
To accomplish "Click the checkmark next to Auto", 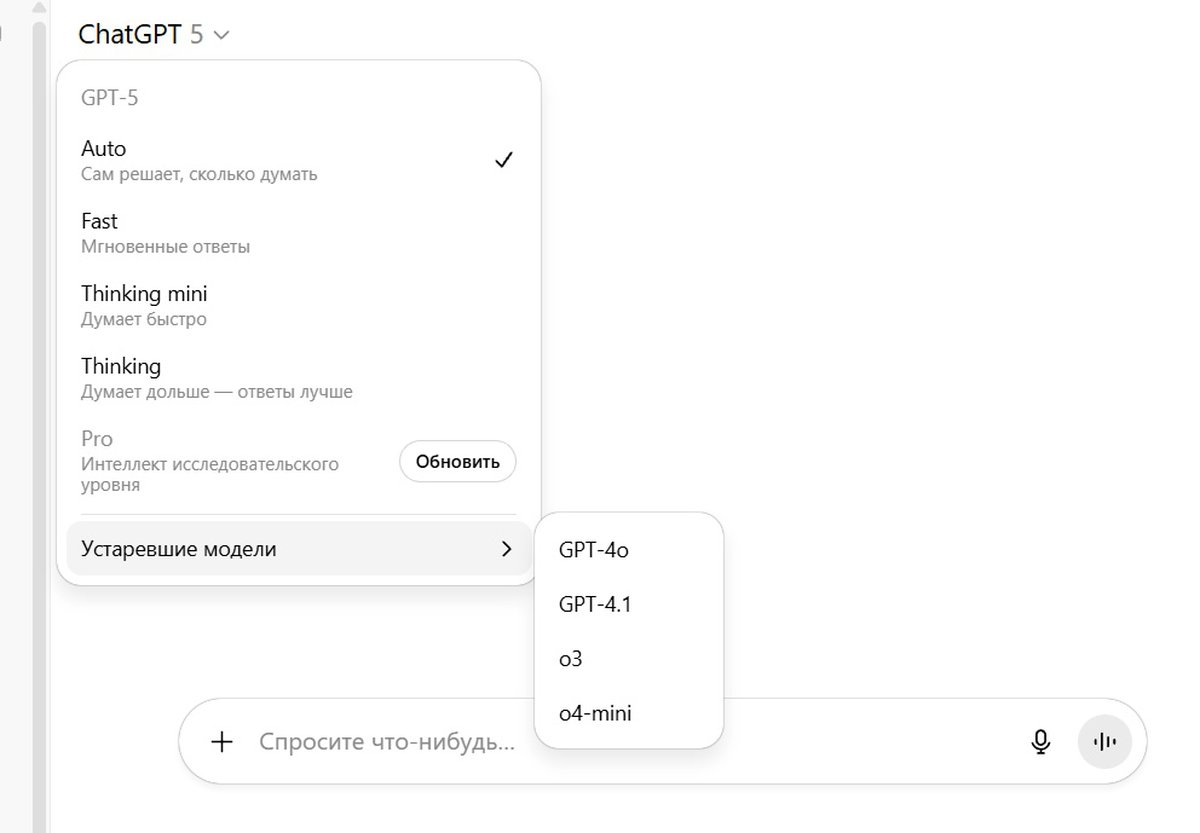I will point(504,160).
